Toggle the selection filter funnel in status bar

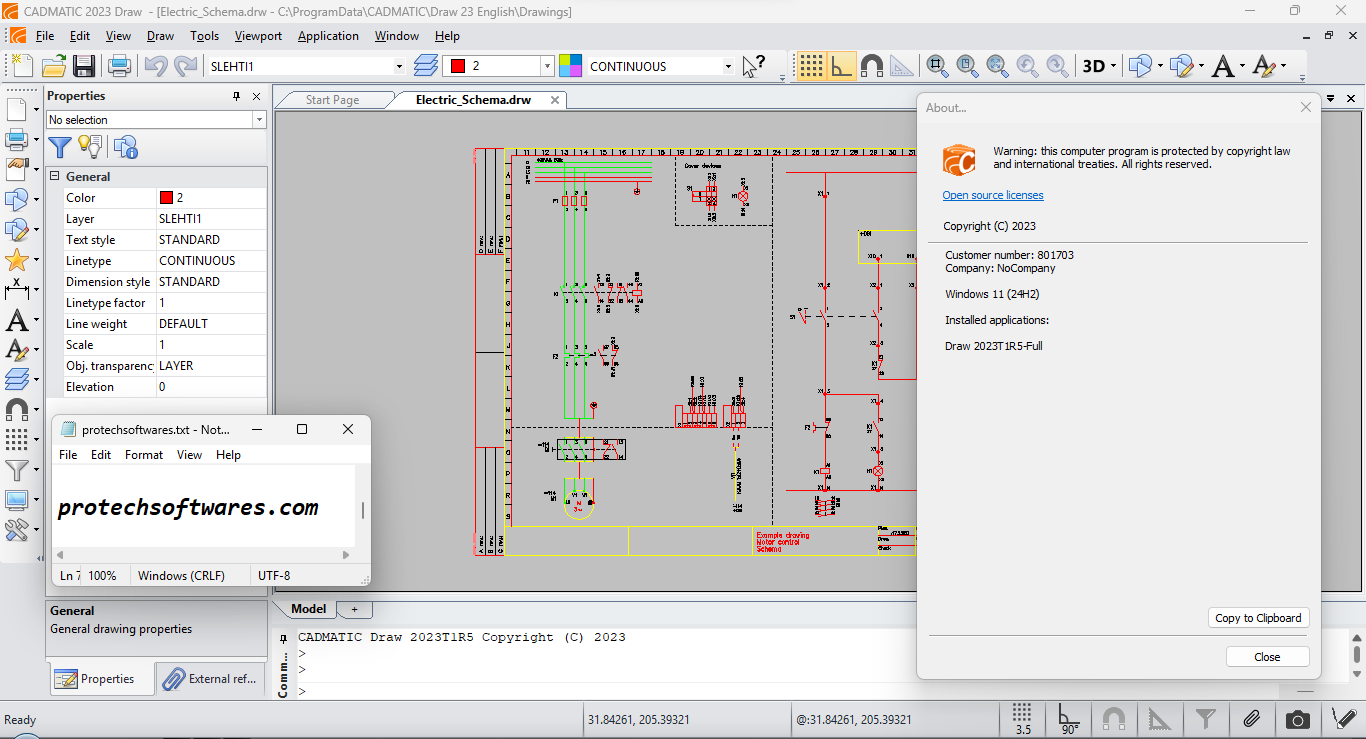(x=1206, y=719)
